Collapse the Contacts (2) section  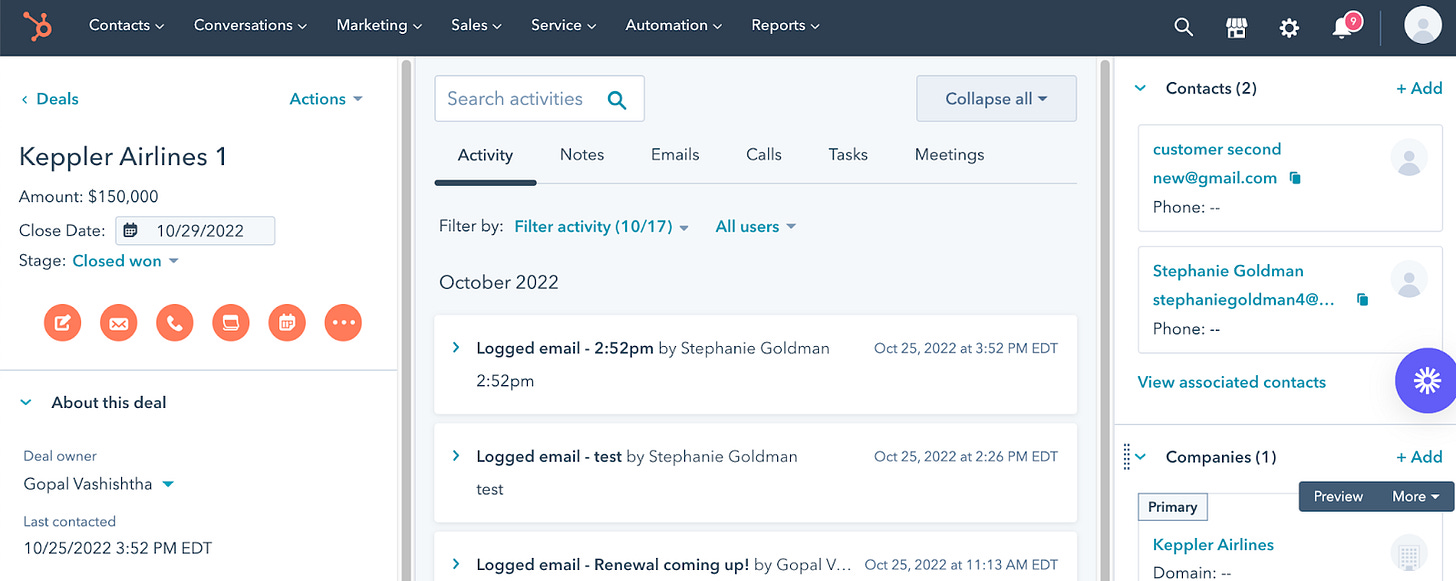(x=1140, y=89)
